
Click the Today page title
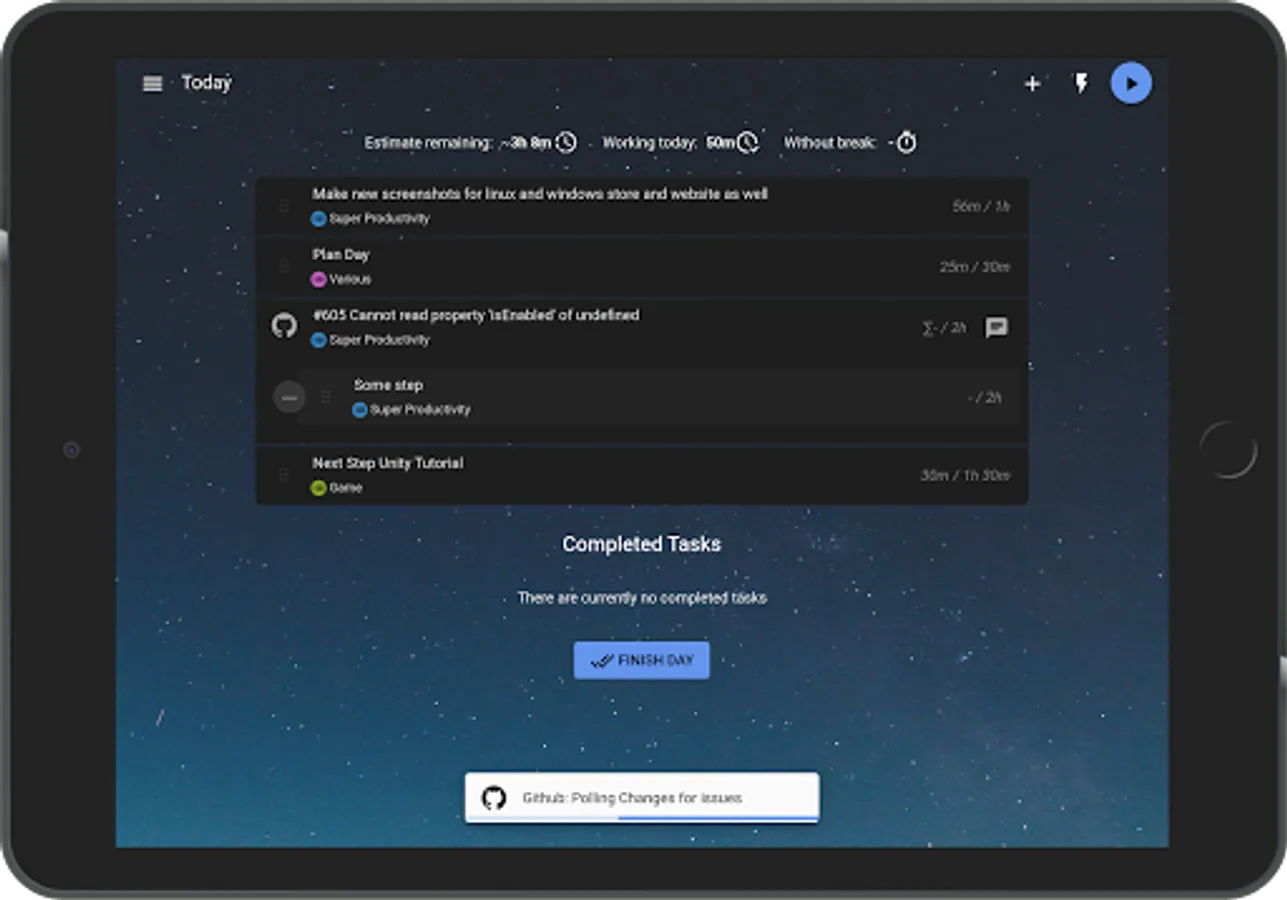[206, 83]
